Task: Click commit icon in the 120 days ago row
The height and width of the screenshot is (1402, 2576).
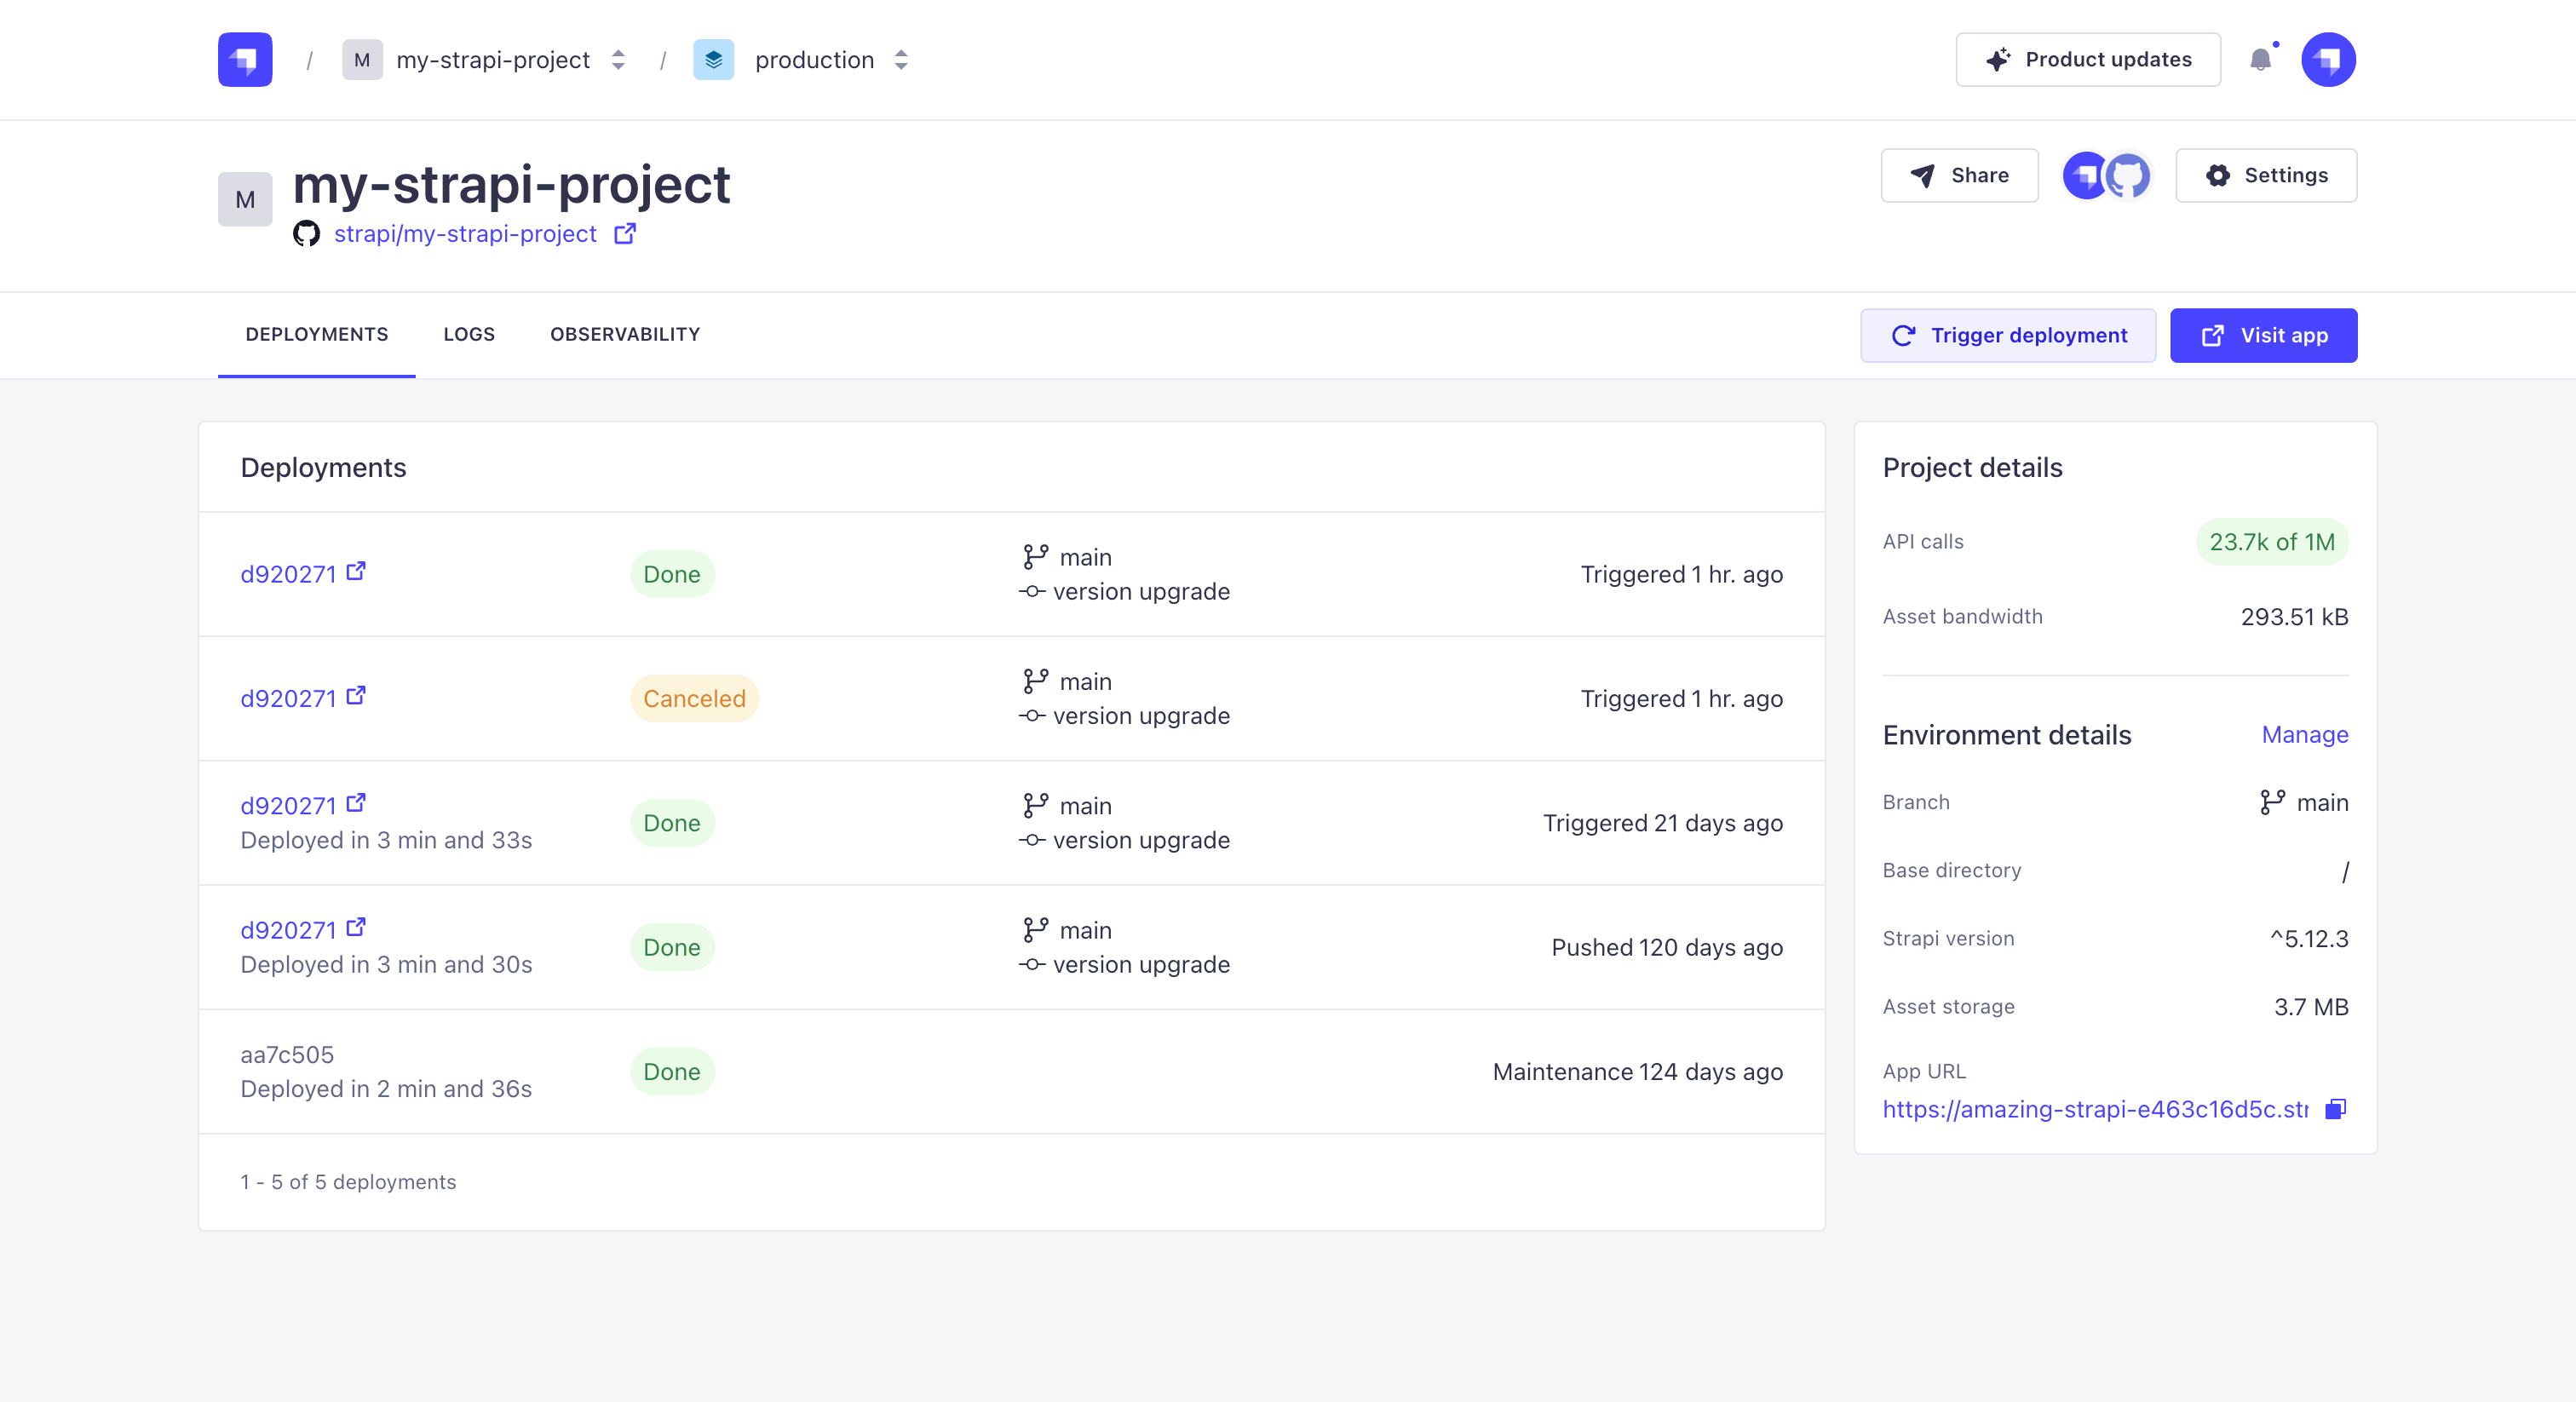Action: coord(1032,965)
